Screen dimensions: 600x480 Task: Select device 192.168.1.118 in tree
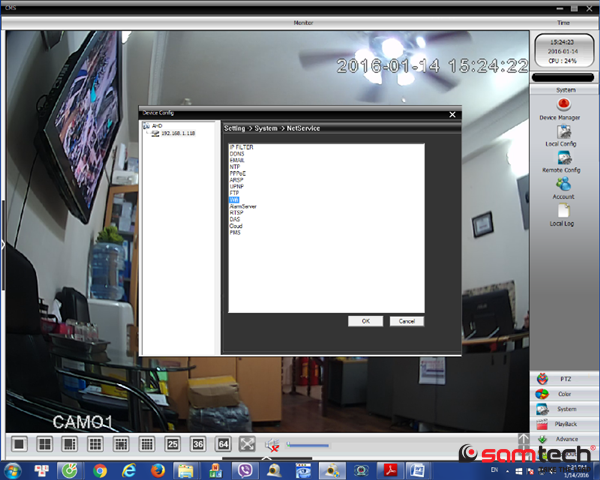click(x=177, y=132)
